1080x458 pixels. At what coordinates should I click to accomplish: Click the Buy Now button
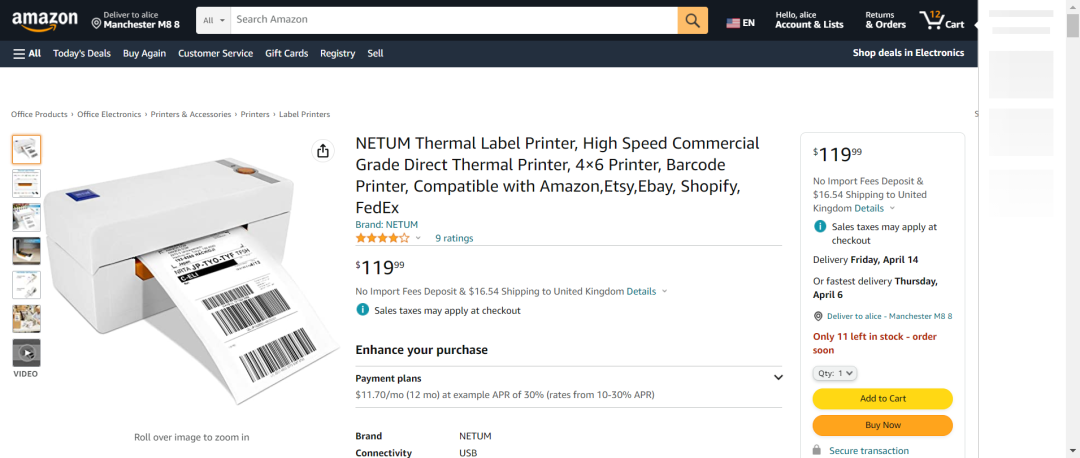coord(882,426)
